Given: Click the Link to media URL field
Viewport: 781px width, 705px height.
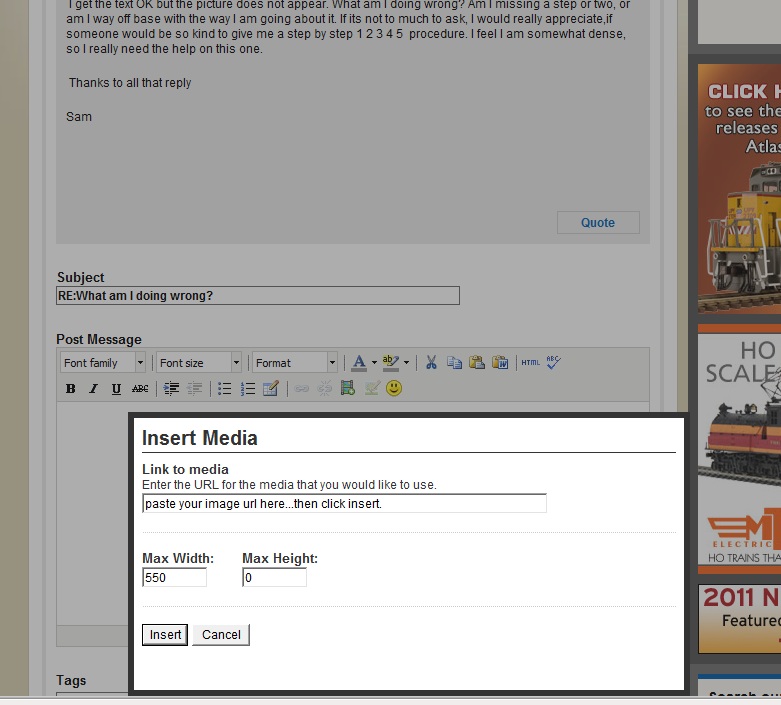Looking at the screenshot, I should tap(344, 504).
